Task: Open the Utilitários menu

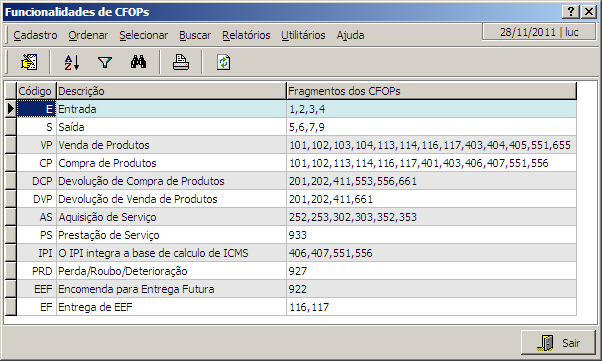Action: point(303,35)
